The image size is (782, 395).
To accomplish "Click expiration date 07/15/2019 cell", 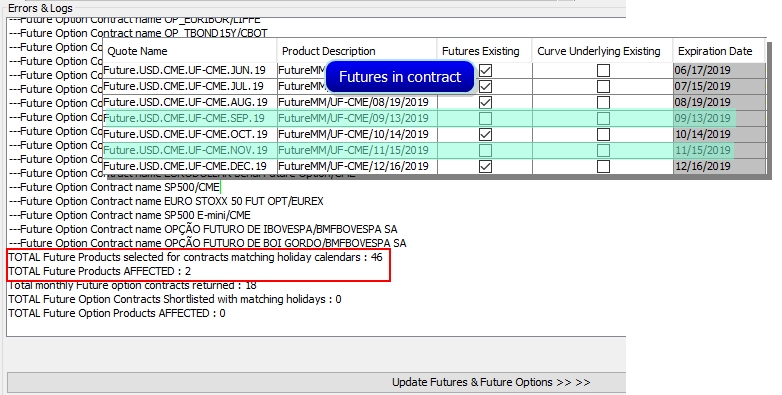I will [719, 86].
